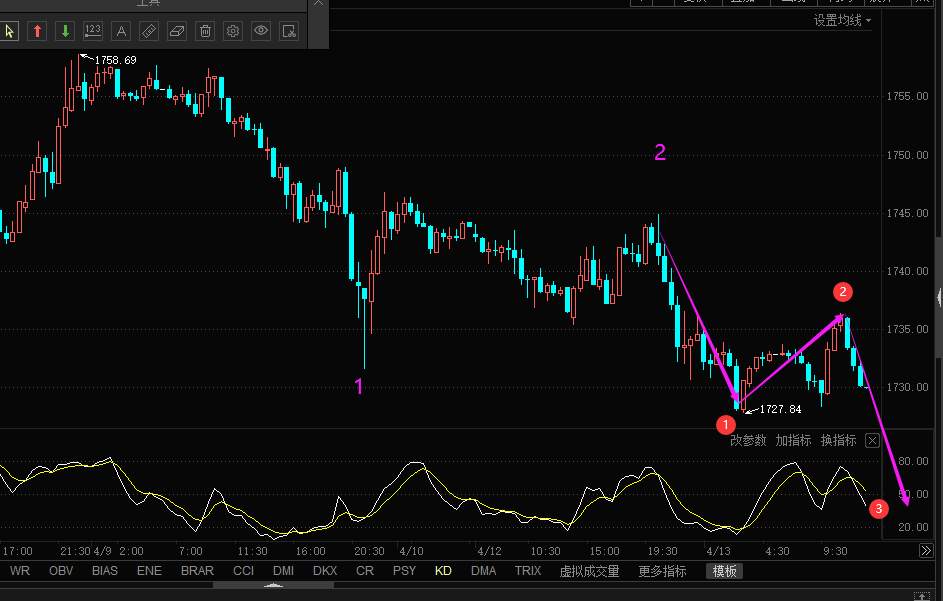The width and height of the screenshot is (943, 601).
Task: Choose the 123 numbered label tool
Action: 93,31
